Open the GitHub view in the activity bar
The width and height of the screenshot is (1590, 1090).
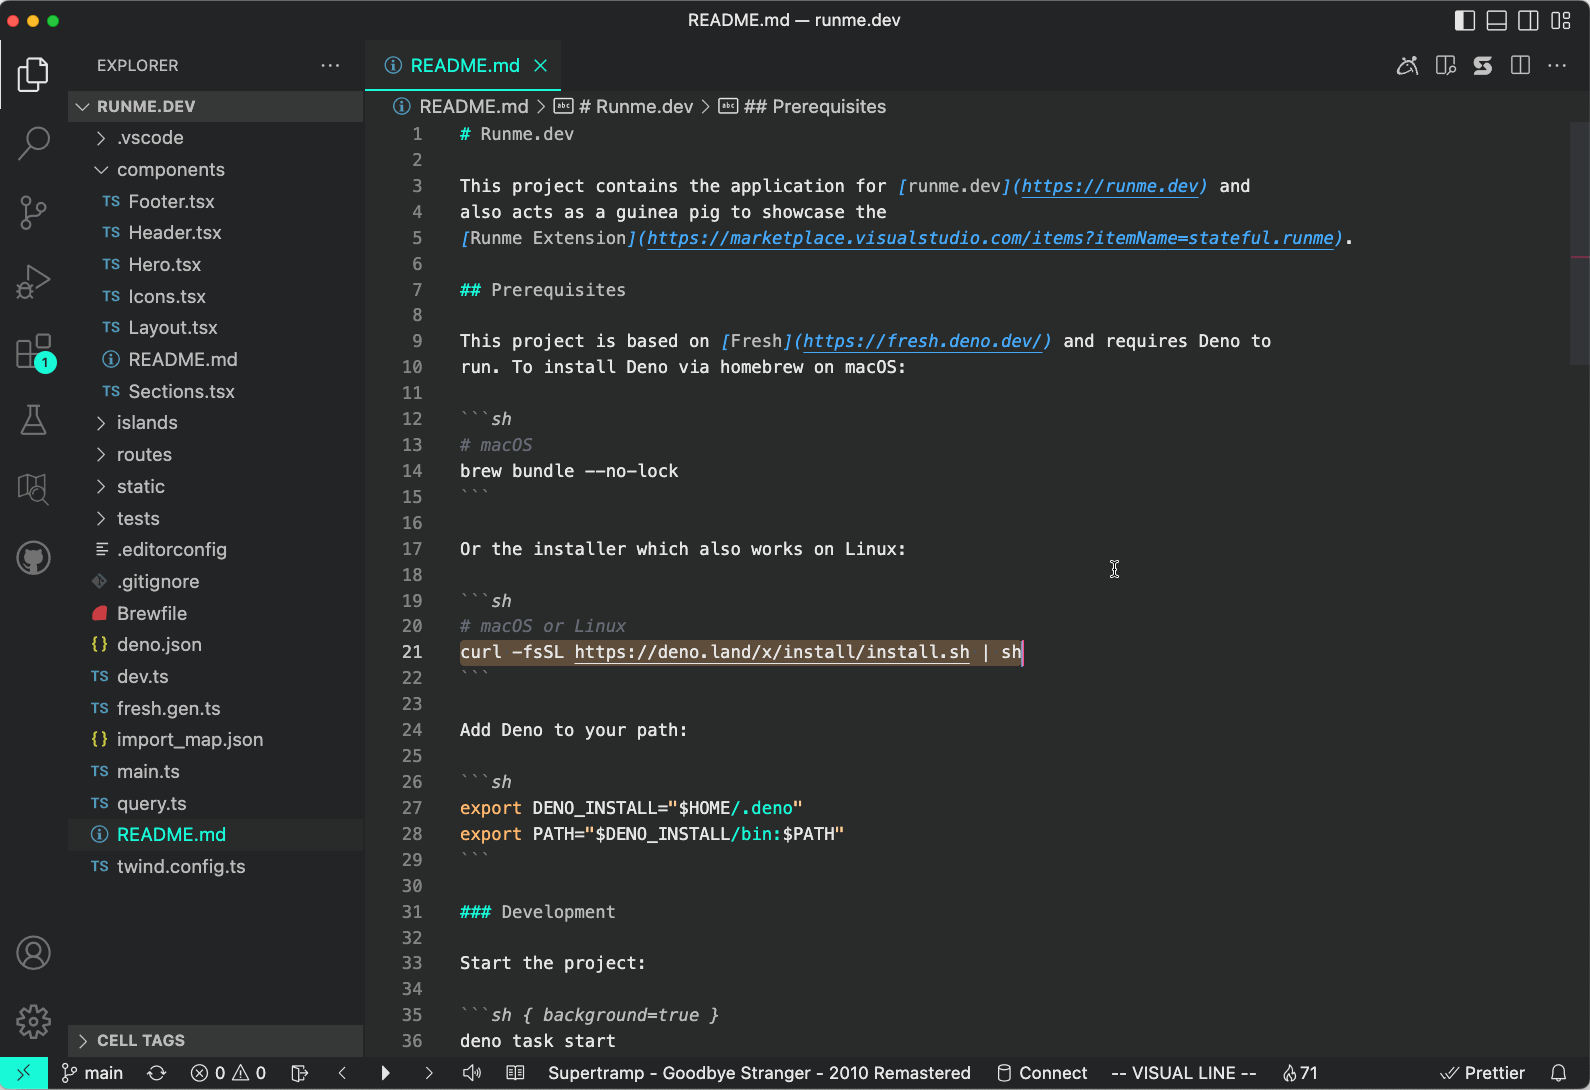coord(33,558)
